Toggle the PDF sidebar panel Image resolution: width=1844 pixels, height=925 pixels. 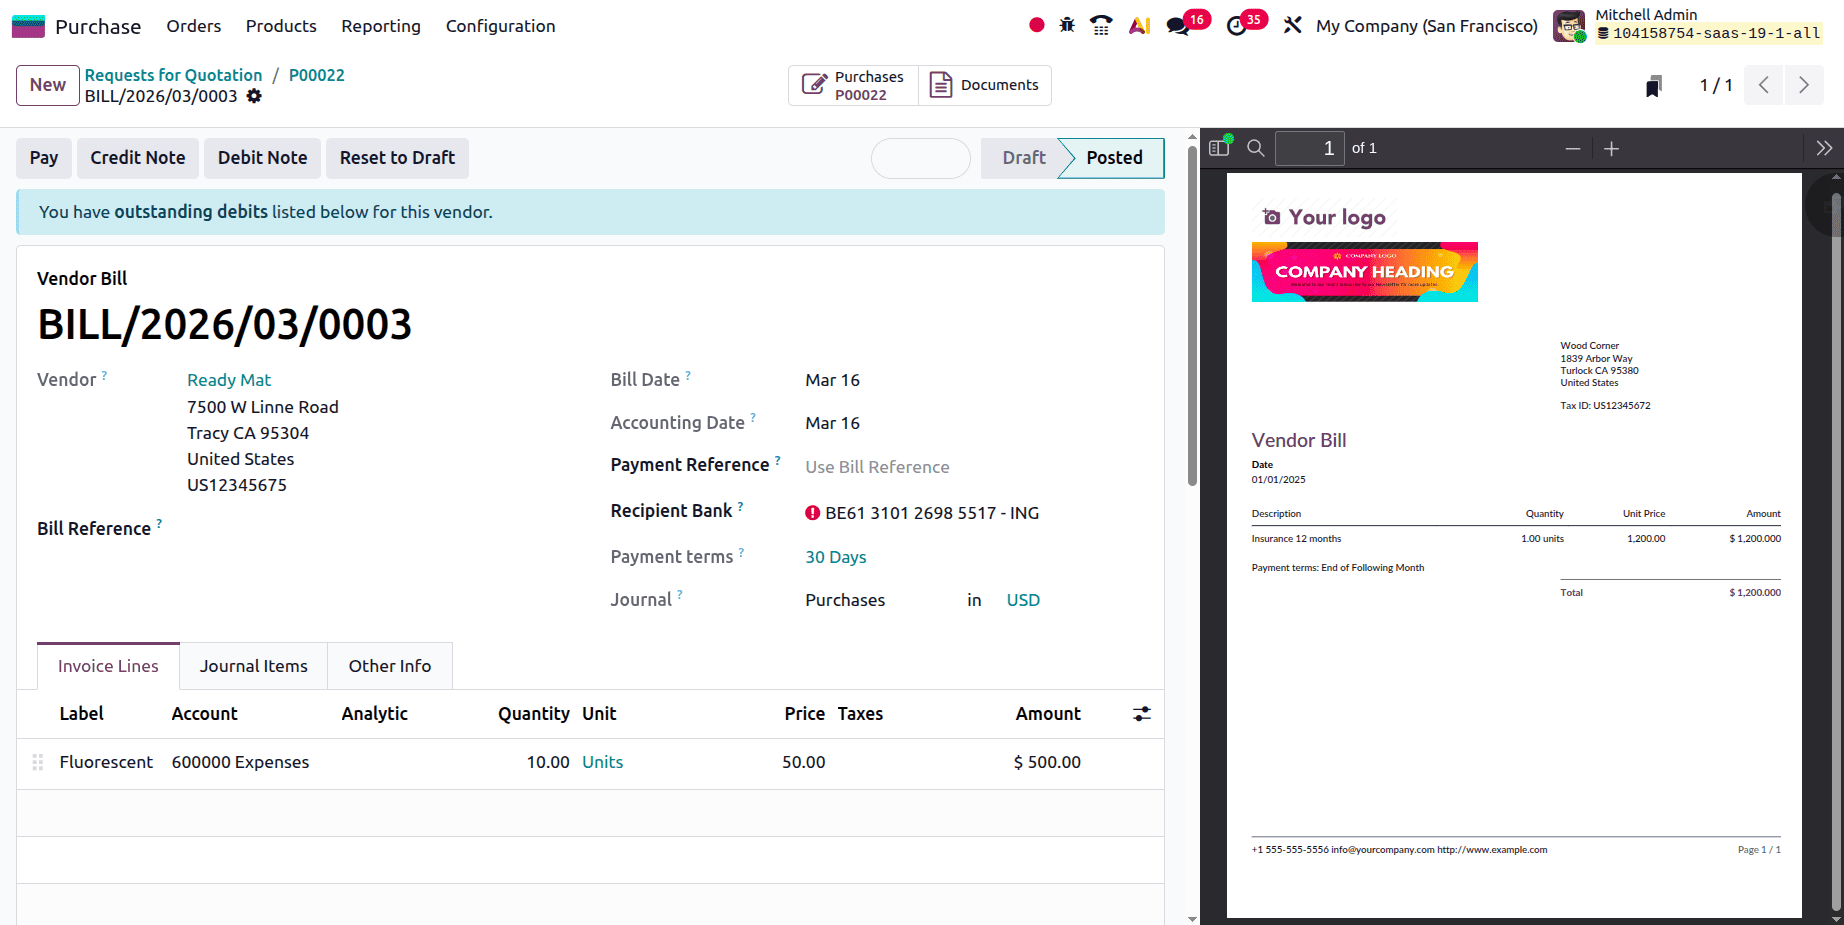point(1218,147)
